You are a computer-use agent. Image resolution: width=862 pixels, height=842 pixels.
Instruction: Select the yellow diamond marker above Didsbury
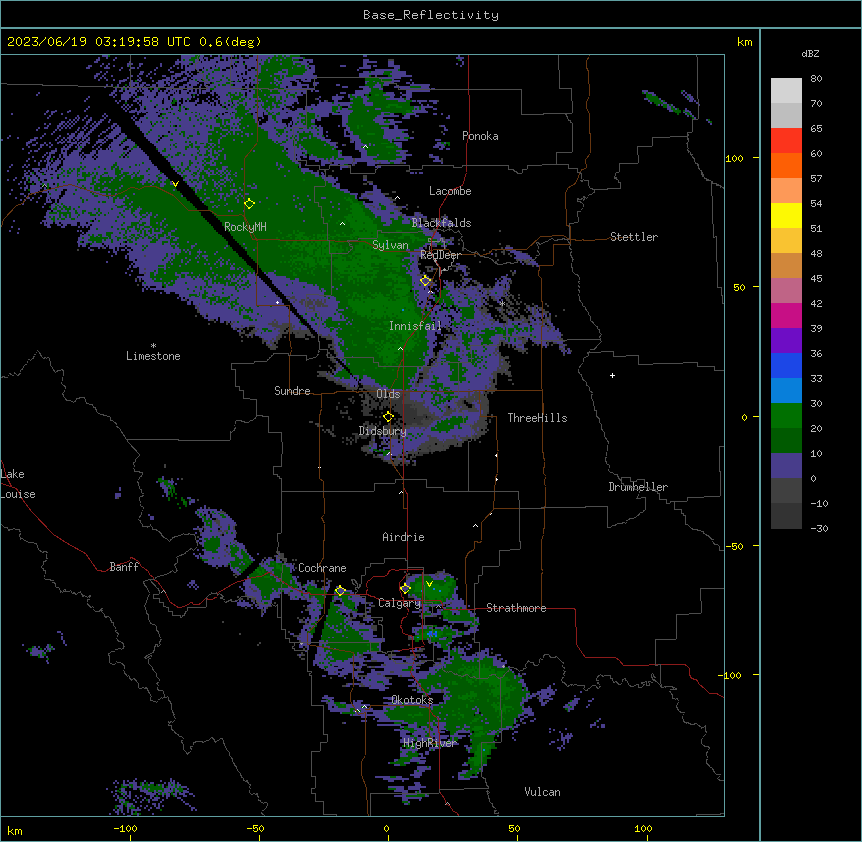click(x=388, y=417)
